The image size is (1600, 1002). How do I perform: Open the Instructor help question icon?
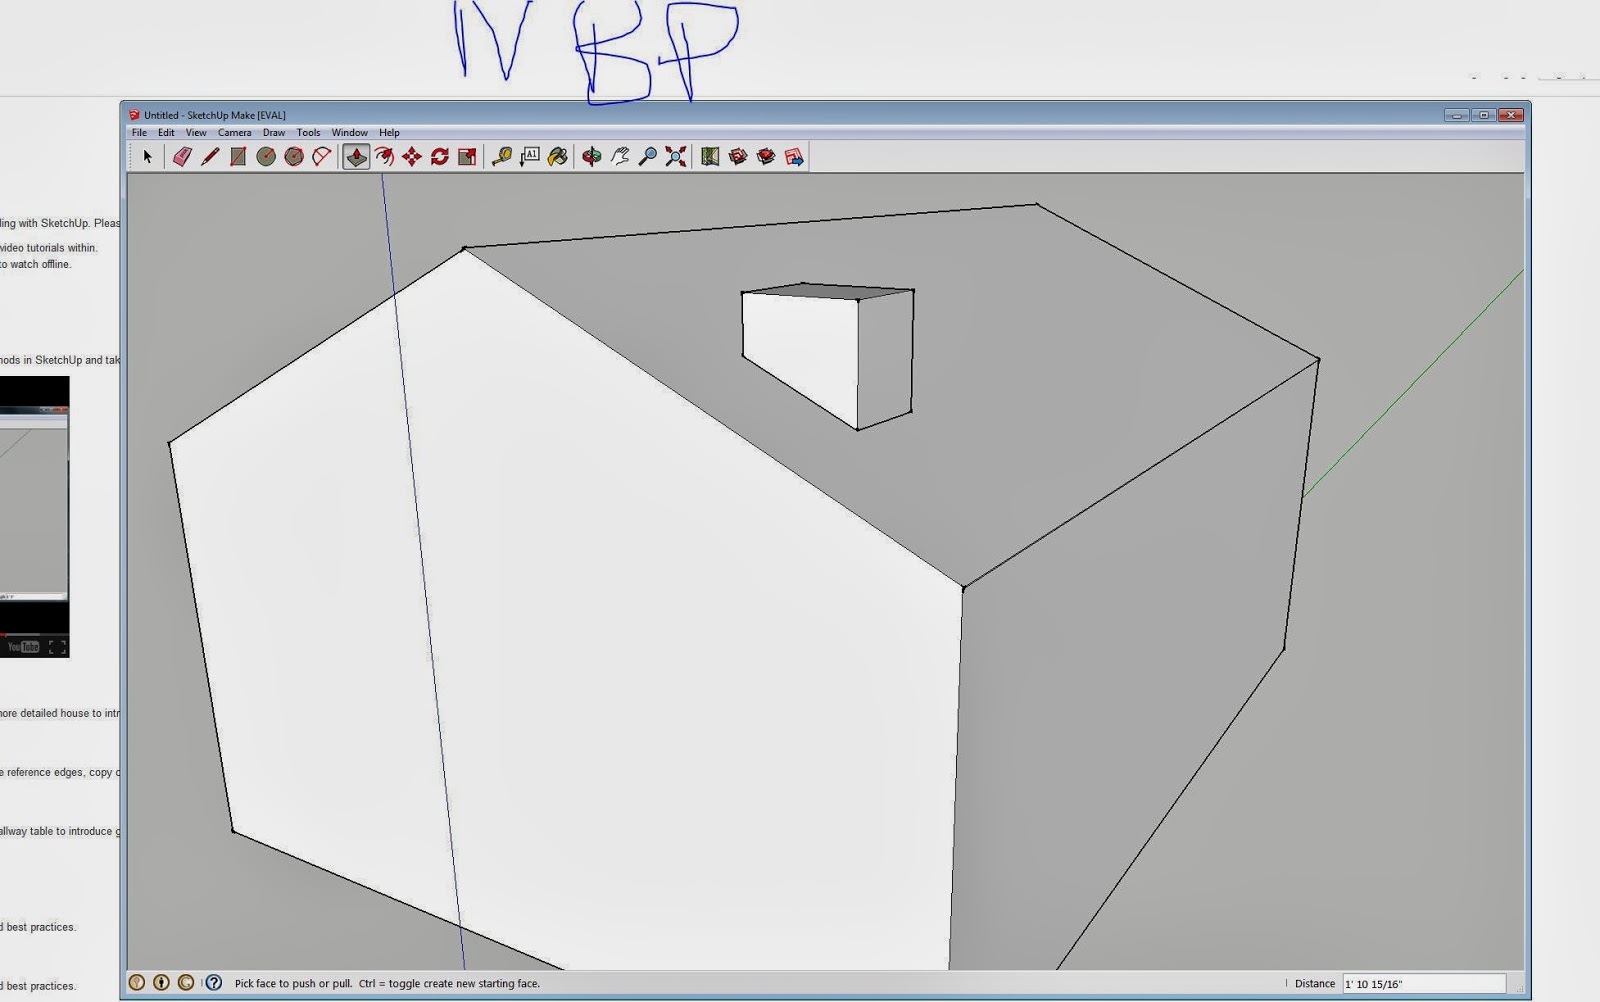(214, 983)
